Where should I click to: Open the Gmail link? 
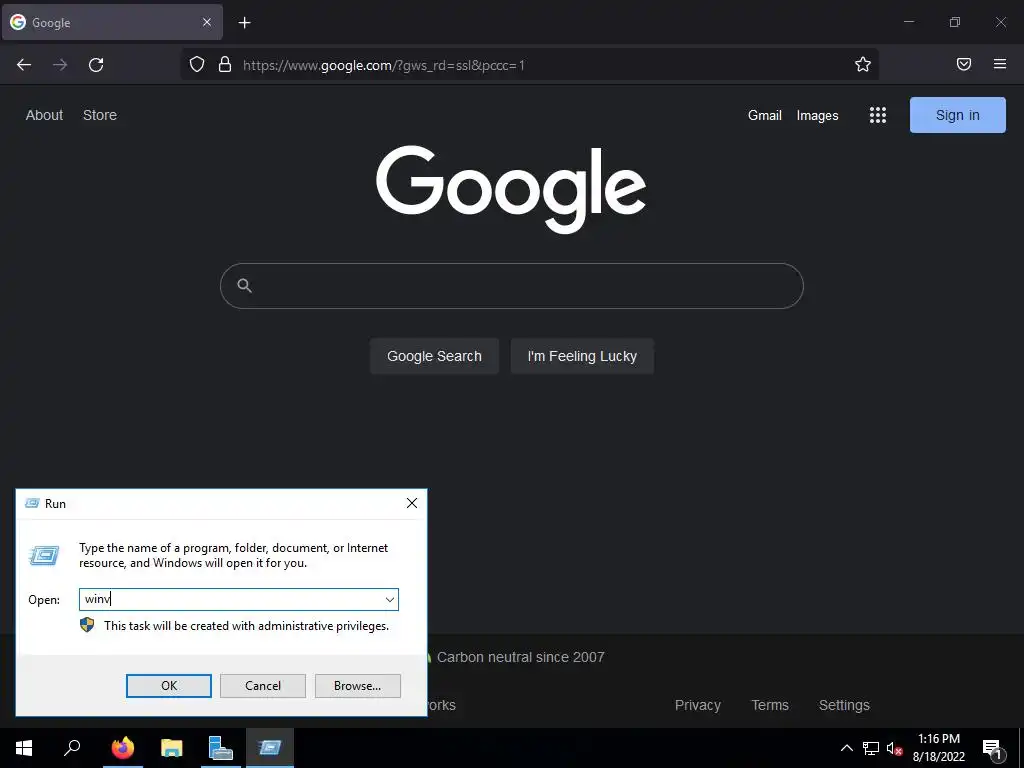[x=765, y=116]
